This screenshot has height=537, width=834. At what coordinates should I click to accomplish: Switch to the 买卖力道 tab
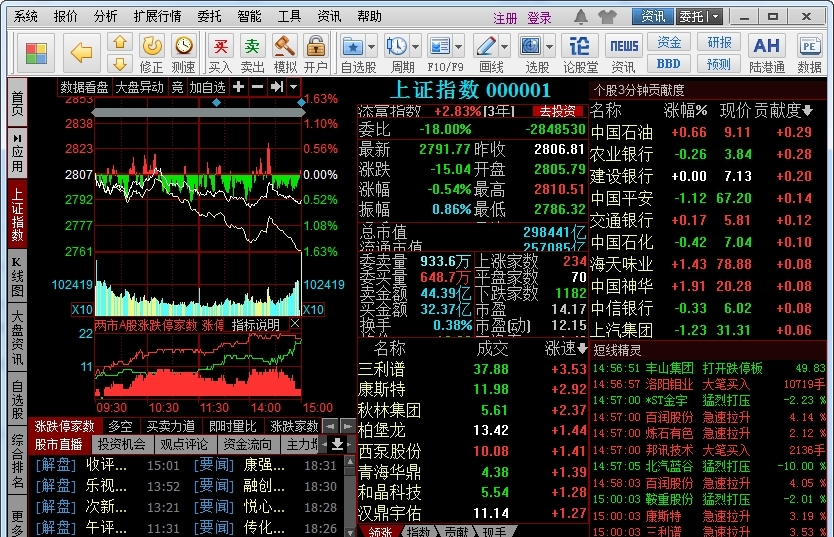coord(171,426)
